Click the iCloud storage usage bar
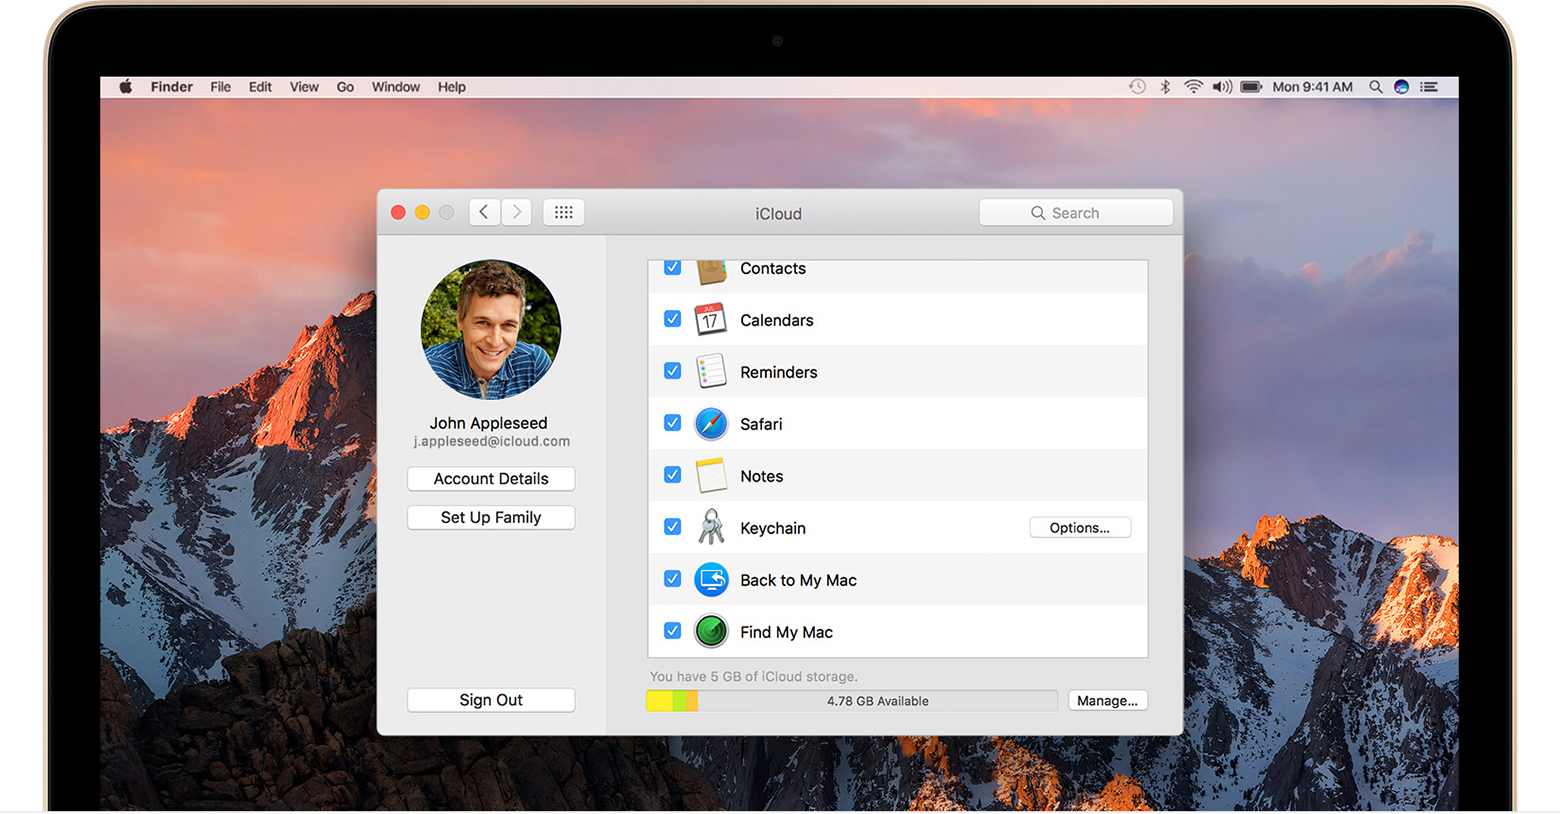This screenshot has width=1560, height=814. point(852,701)
